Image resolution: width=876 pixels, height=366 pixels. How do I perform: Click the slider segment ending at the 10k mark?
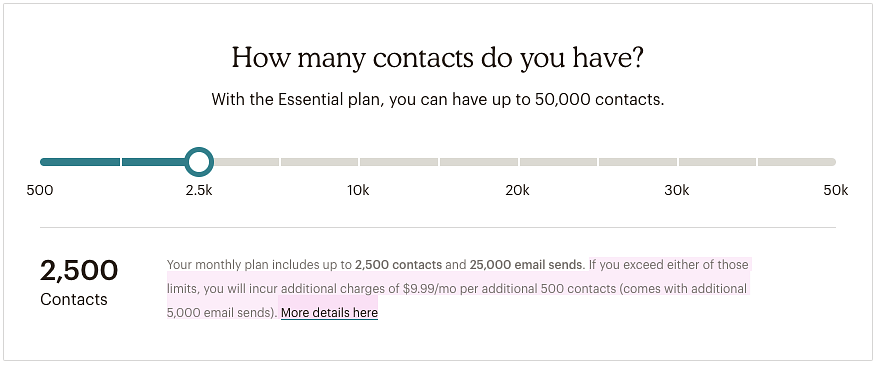[x=319, y=162]
